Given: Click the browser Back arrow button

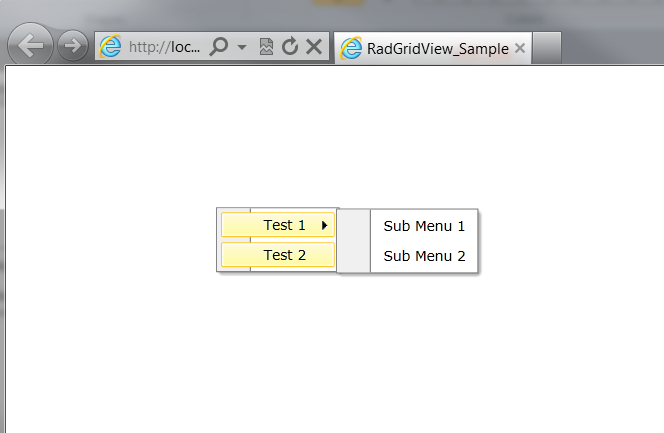Looking at the screenshot, I should [x=30, y=45].
